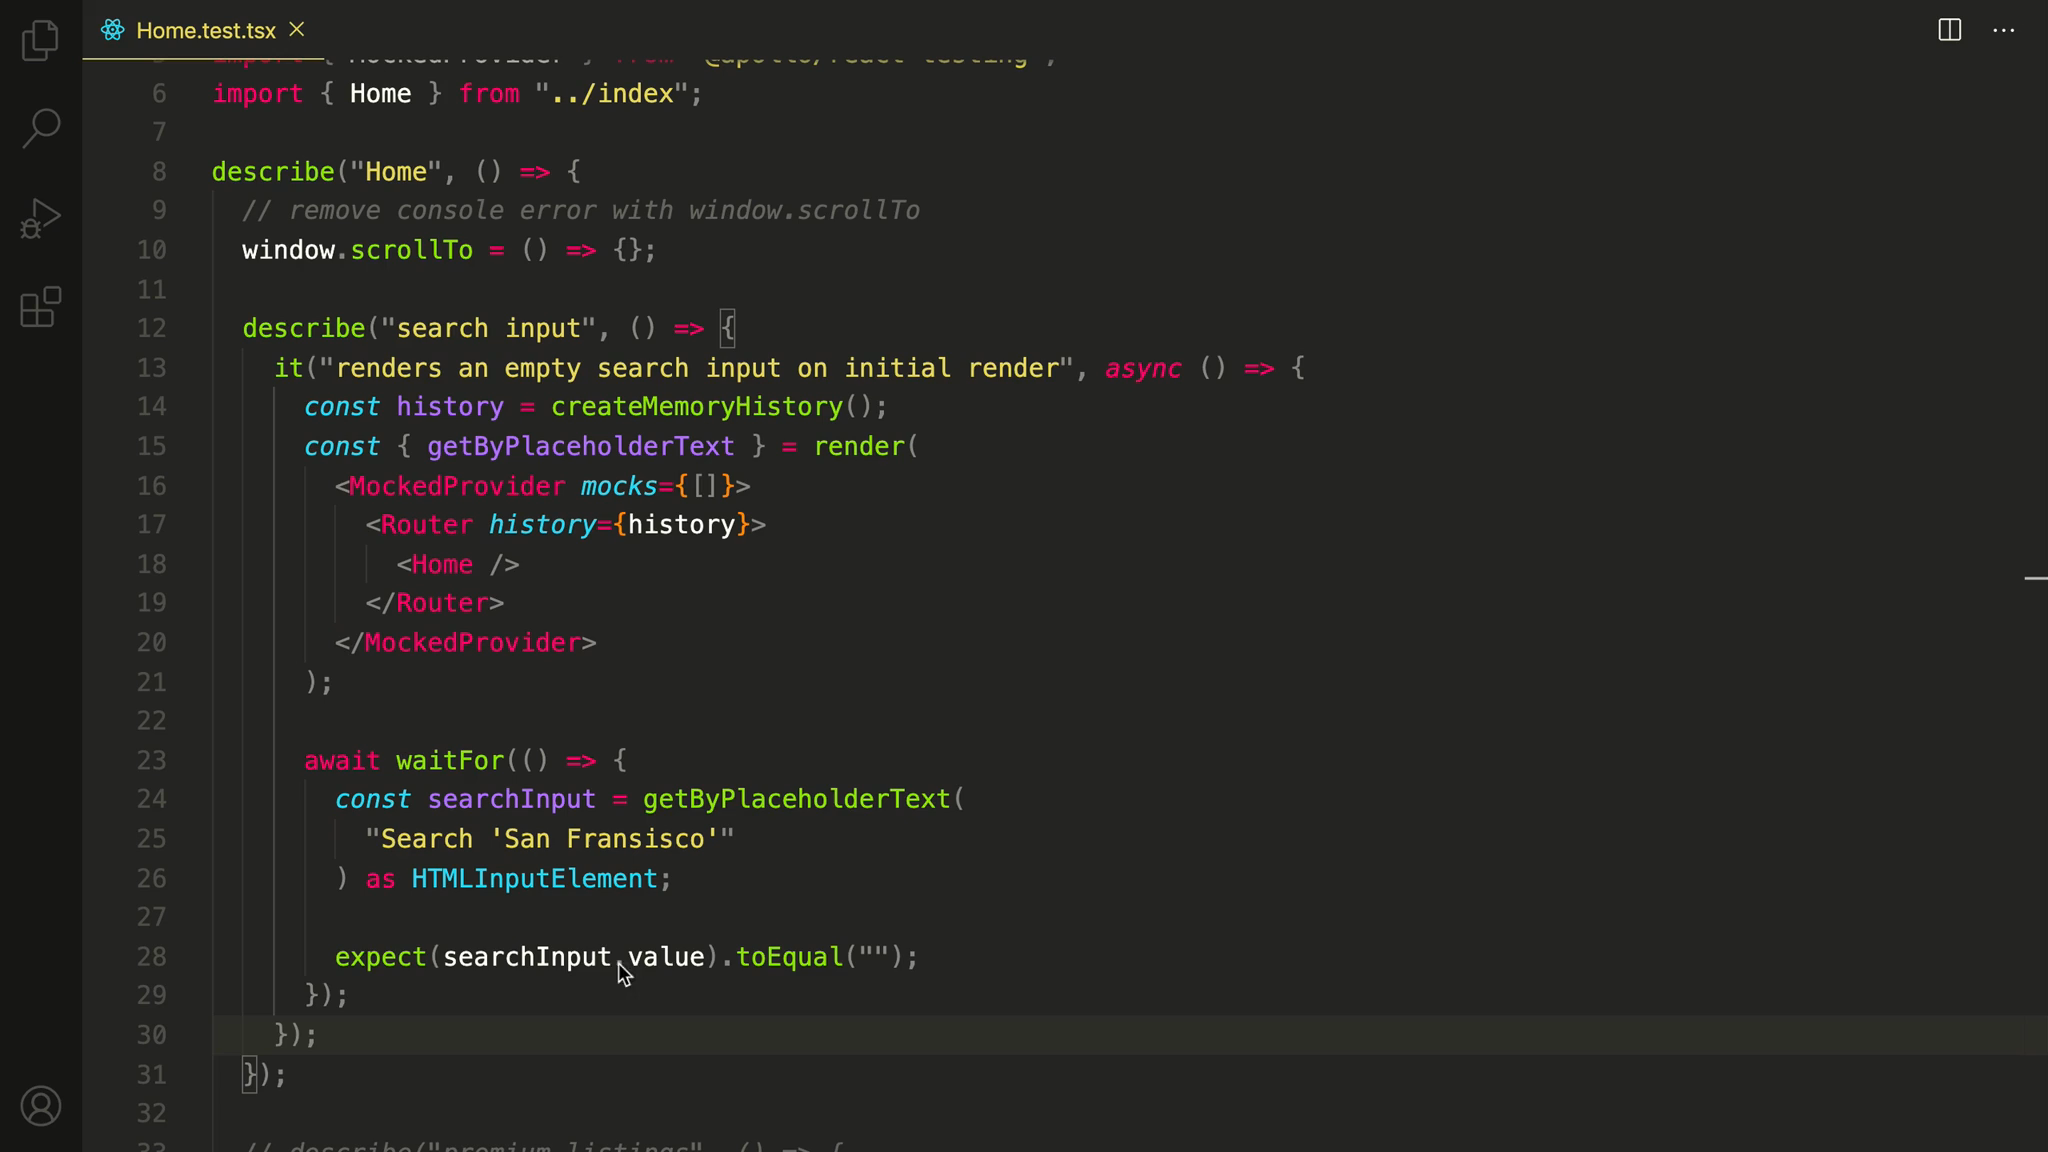Screen dimensions: 2048x1152
Task: Click createMemoryHistory on line 14
Action: coord(697,407)
